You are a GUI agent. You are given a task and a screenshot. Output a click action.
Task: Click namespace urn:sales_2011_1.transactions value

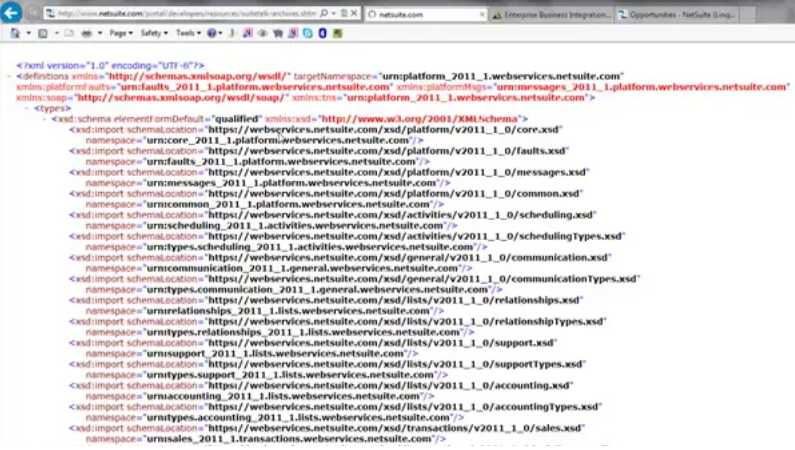click(x=288, y=439)
